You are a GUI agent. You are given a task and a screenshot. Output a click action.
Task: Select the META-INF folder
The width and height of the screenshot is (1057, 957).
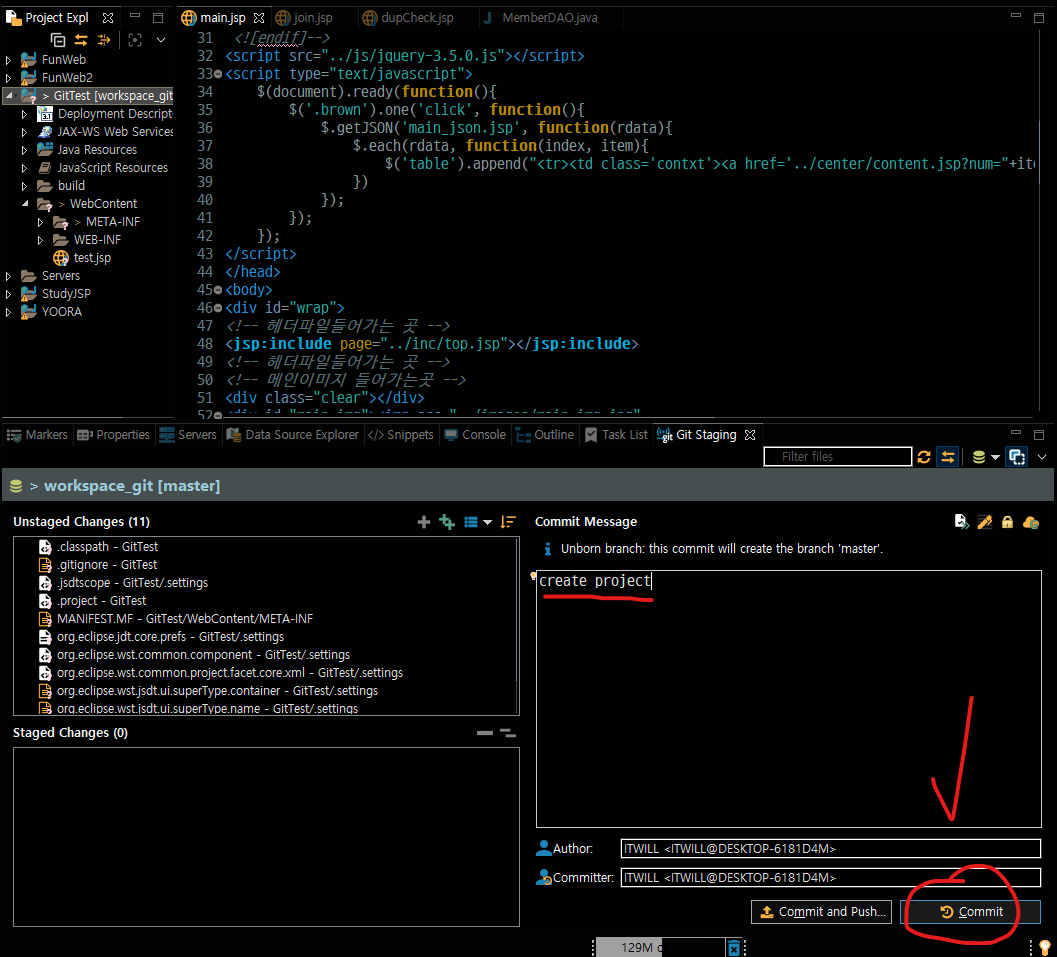(113, 222)
